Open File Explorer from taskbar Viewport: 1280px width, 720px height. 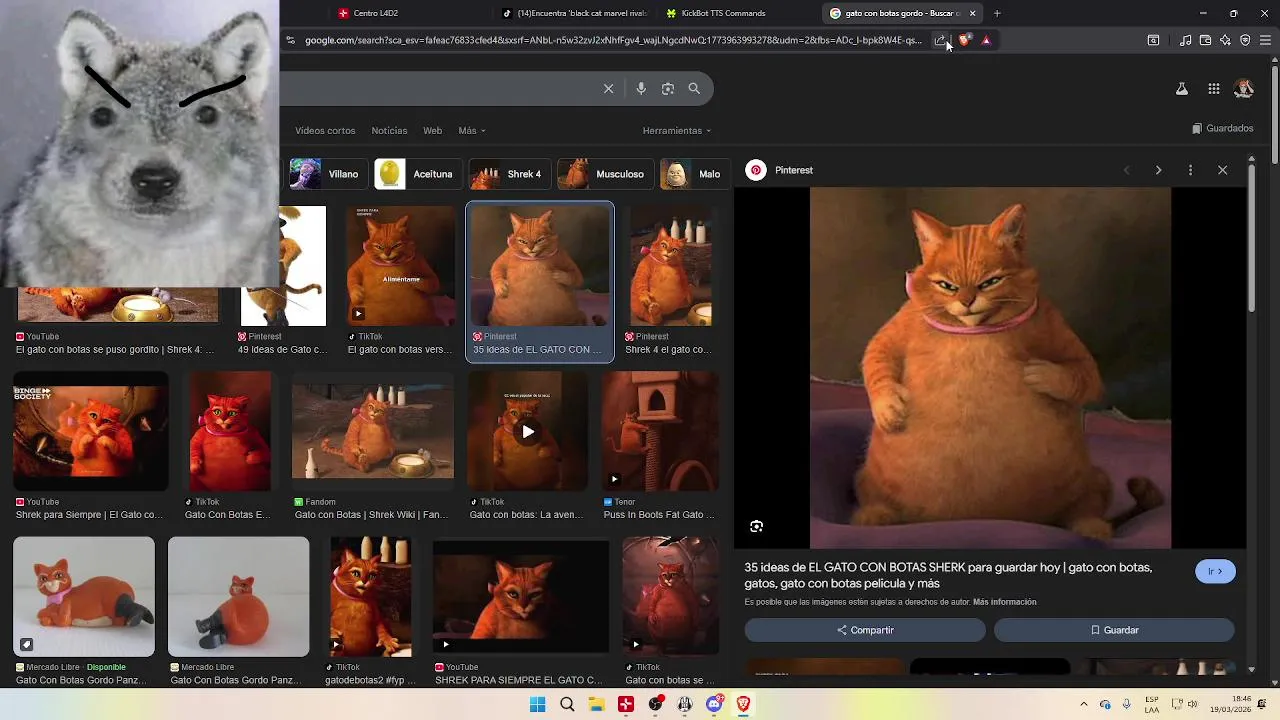[597, 704]
